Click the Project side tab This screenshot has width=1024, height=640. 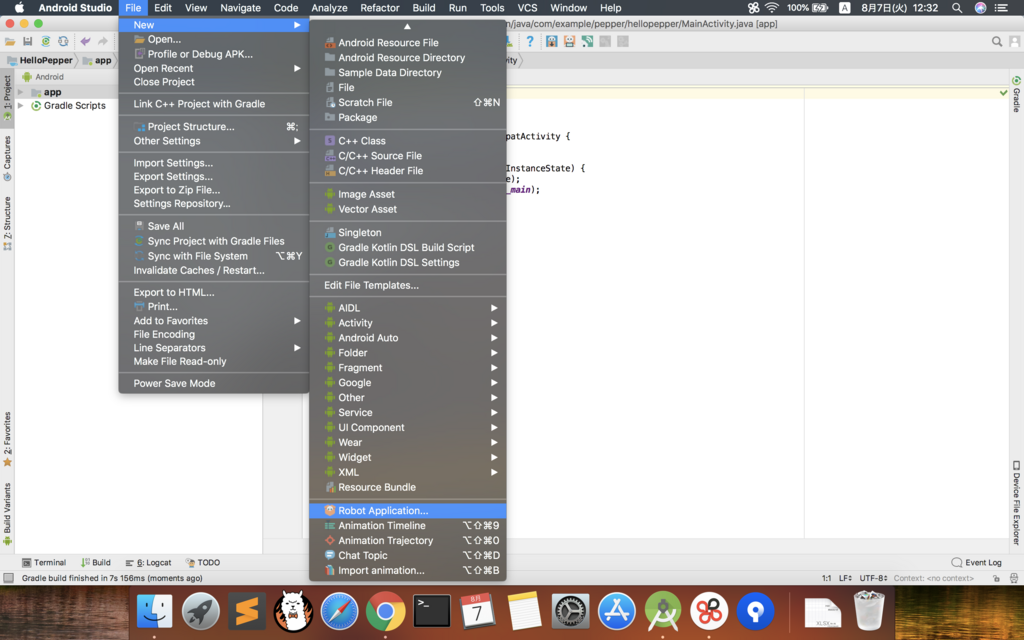[x=7, y=97]
